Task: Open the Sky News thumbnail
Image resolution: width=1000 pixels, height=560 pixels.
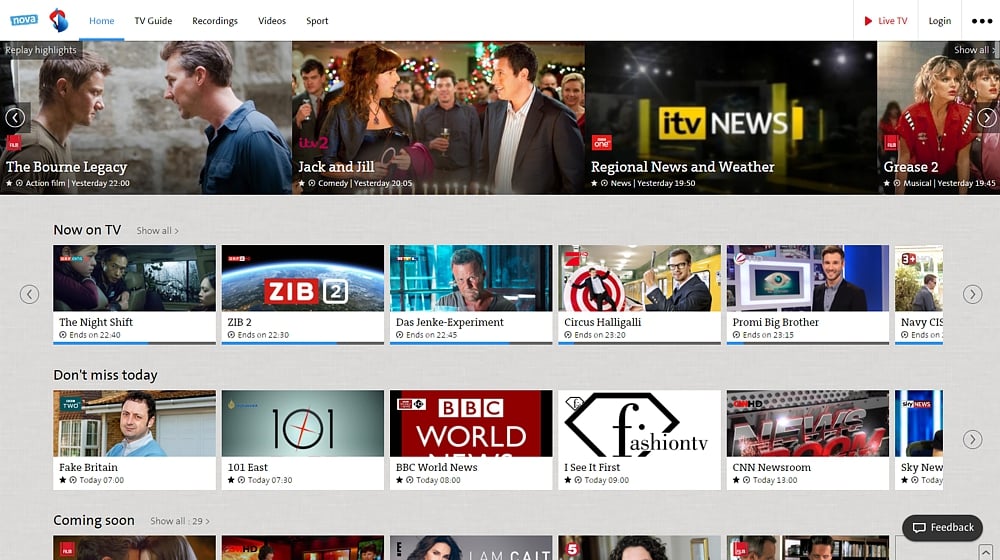Action: pos(919,424)
